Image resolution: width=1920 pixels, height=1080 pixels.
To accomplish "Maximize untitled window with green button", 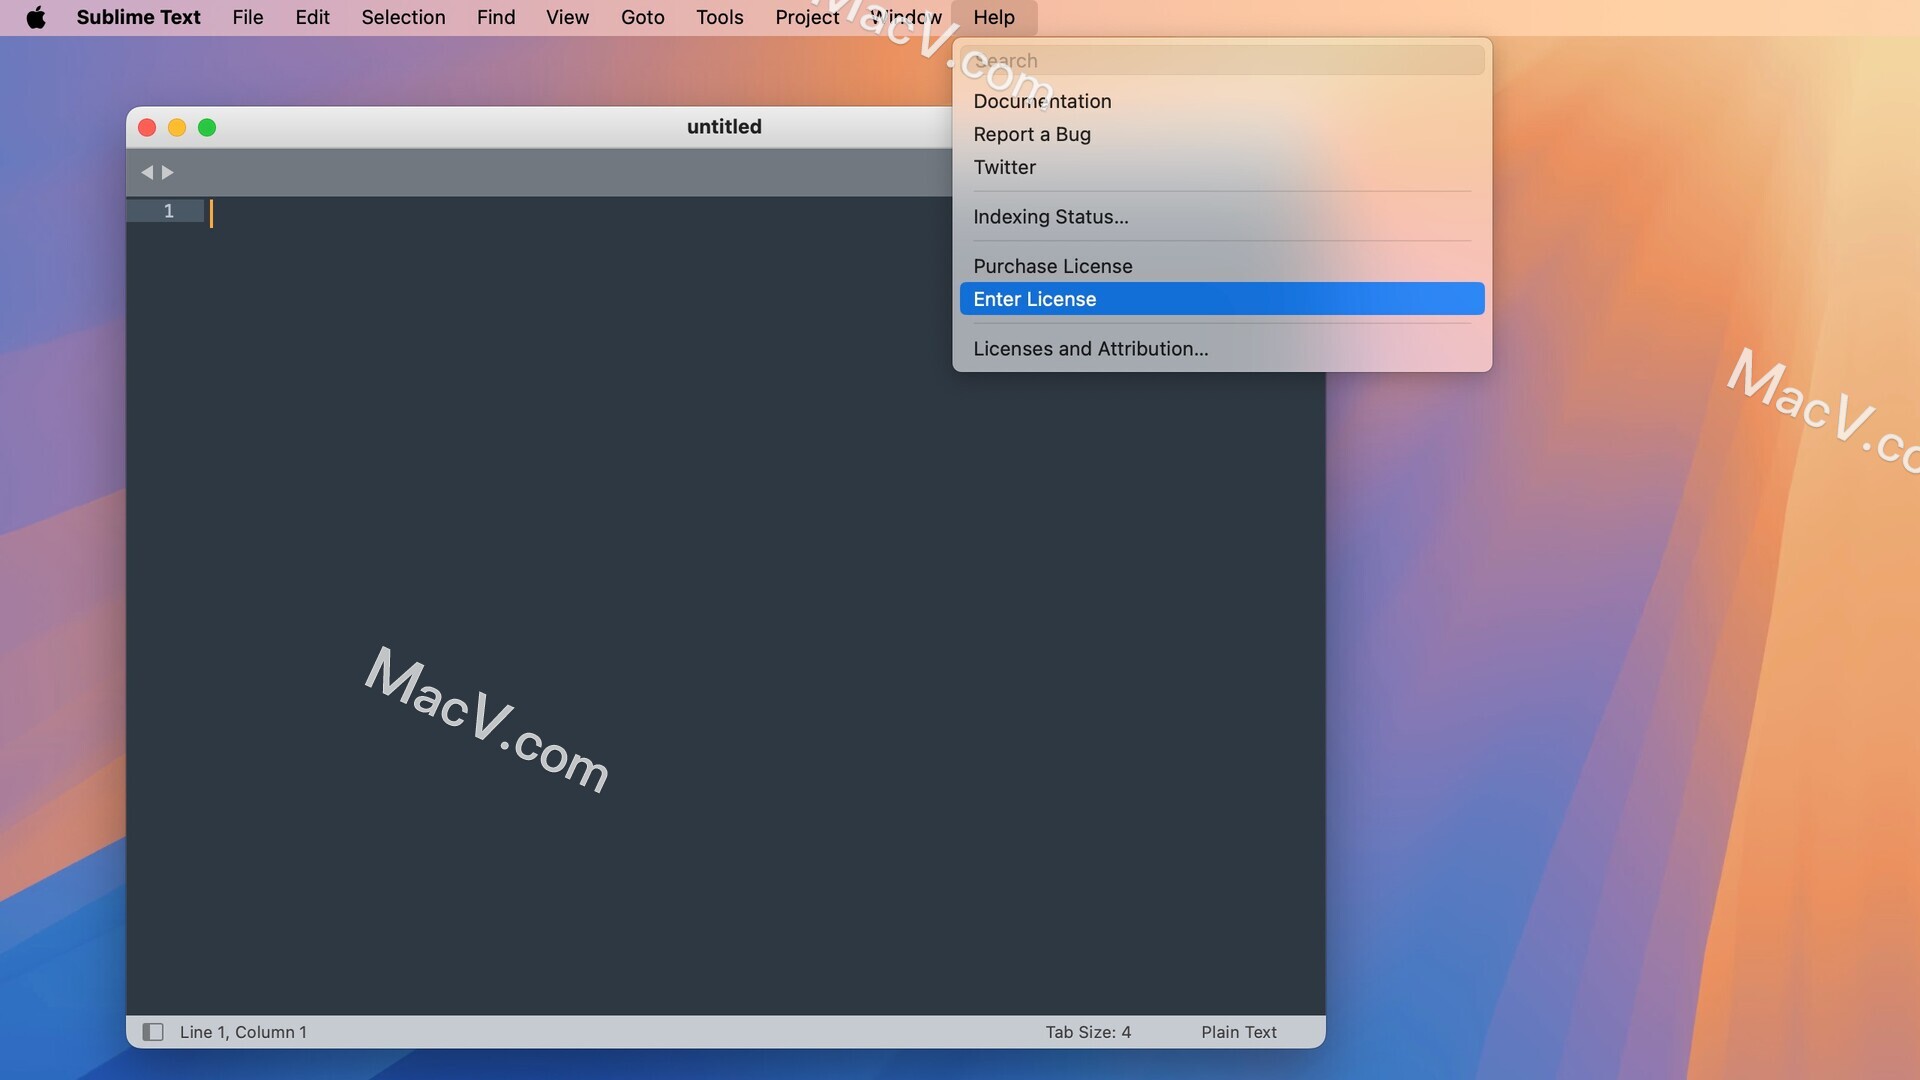I will tap(207, 127).
